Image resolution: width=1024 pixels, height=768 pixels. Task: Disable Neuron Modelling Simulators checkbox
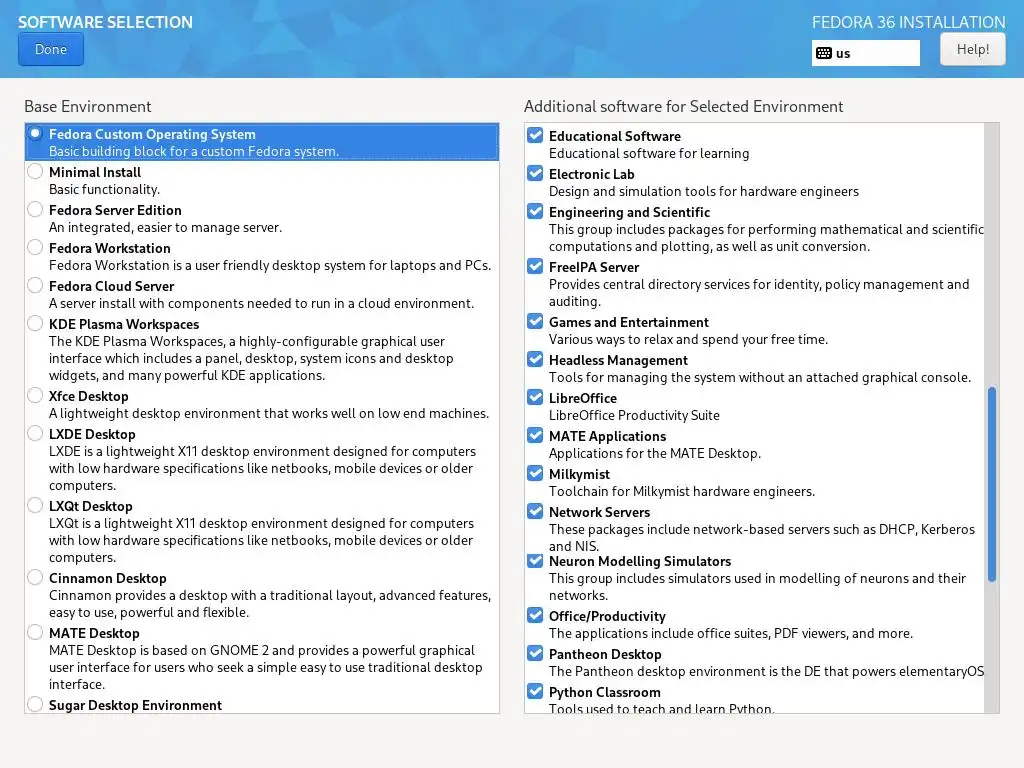(535, 560)
